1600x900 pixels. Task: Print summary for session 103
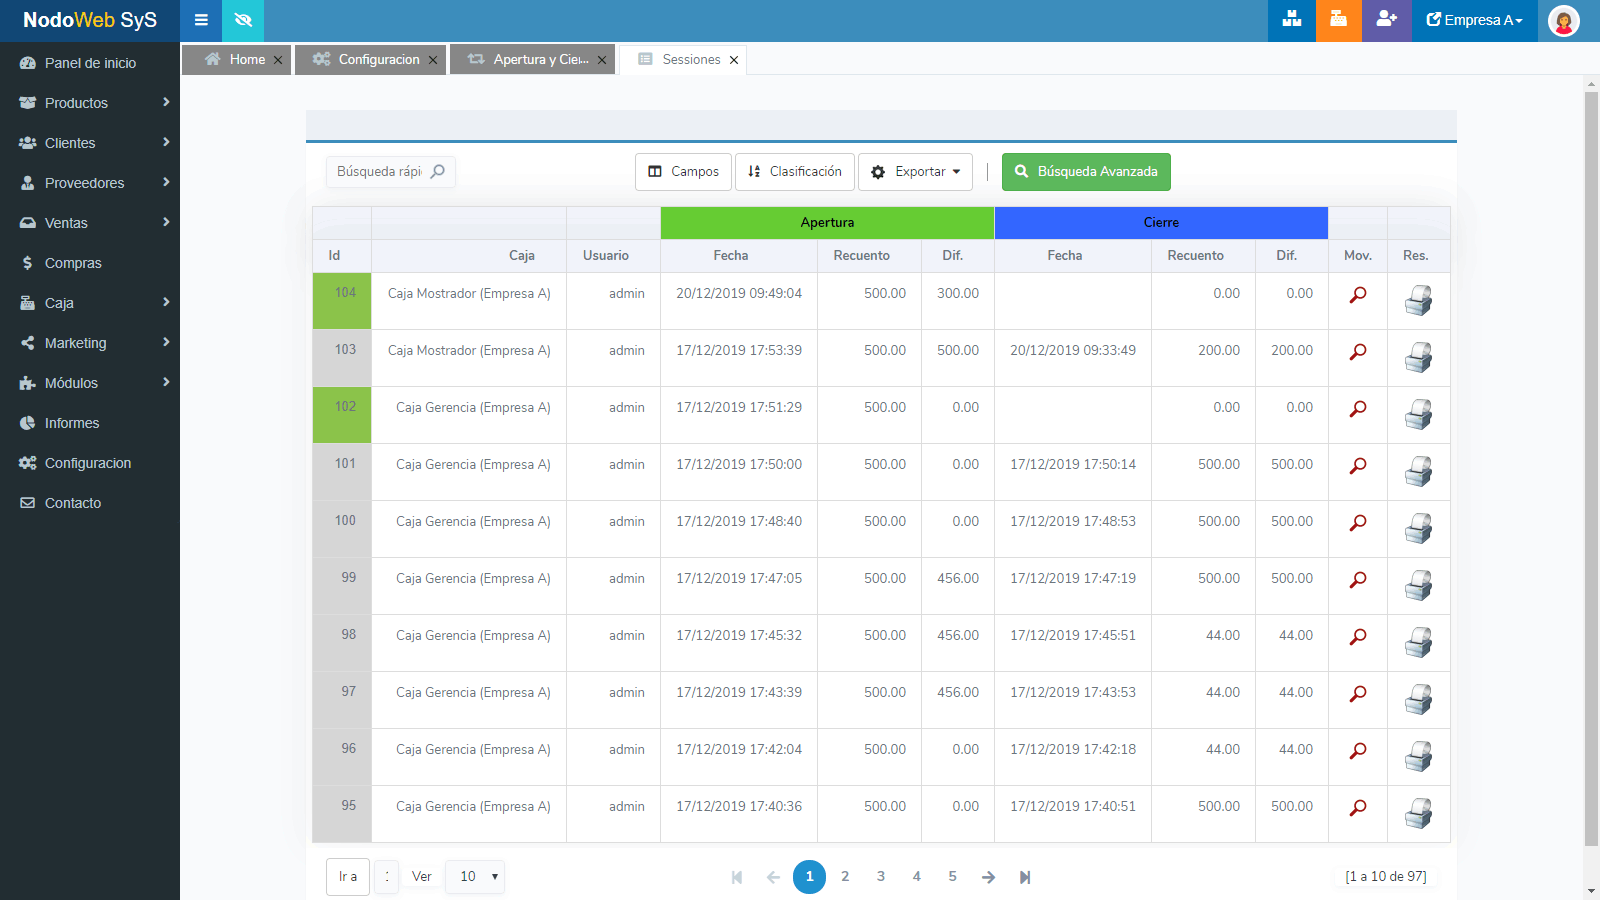tap(1418, 357)
